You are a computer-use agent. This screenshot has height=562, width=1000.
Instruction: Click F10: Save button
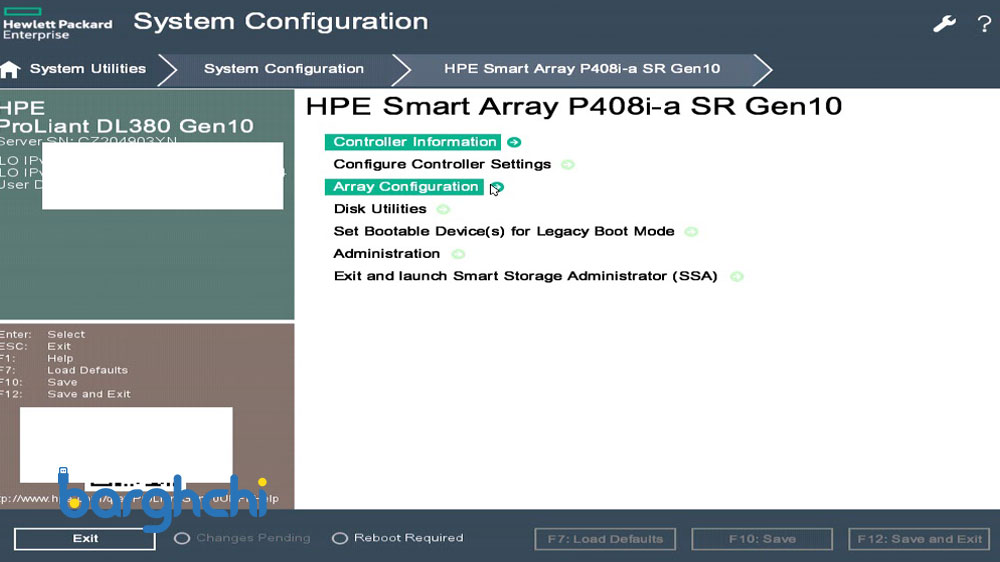(x=762, y=539)
